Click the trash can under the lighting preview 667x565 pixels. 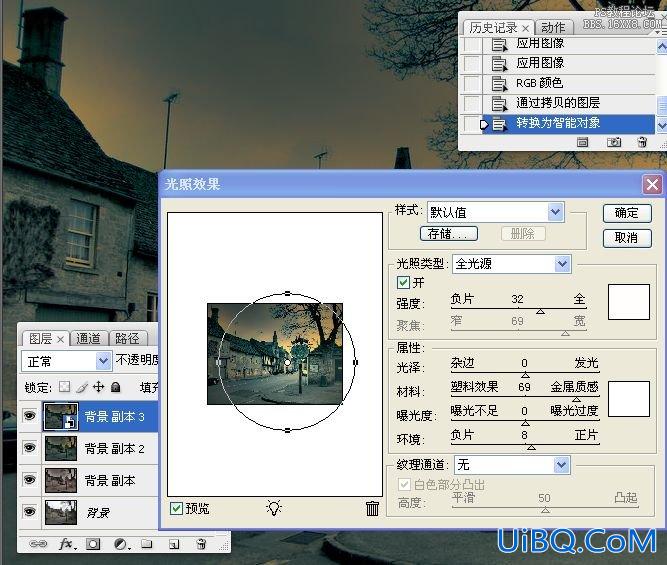click(372, 508)
